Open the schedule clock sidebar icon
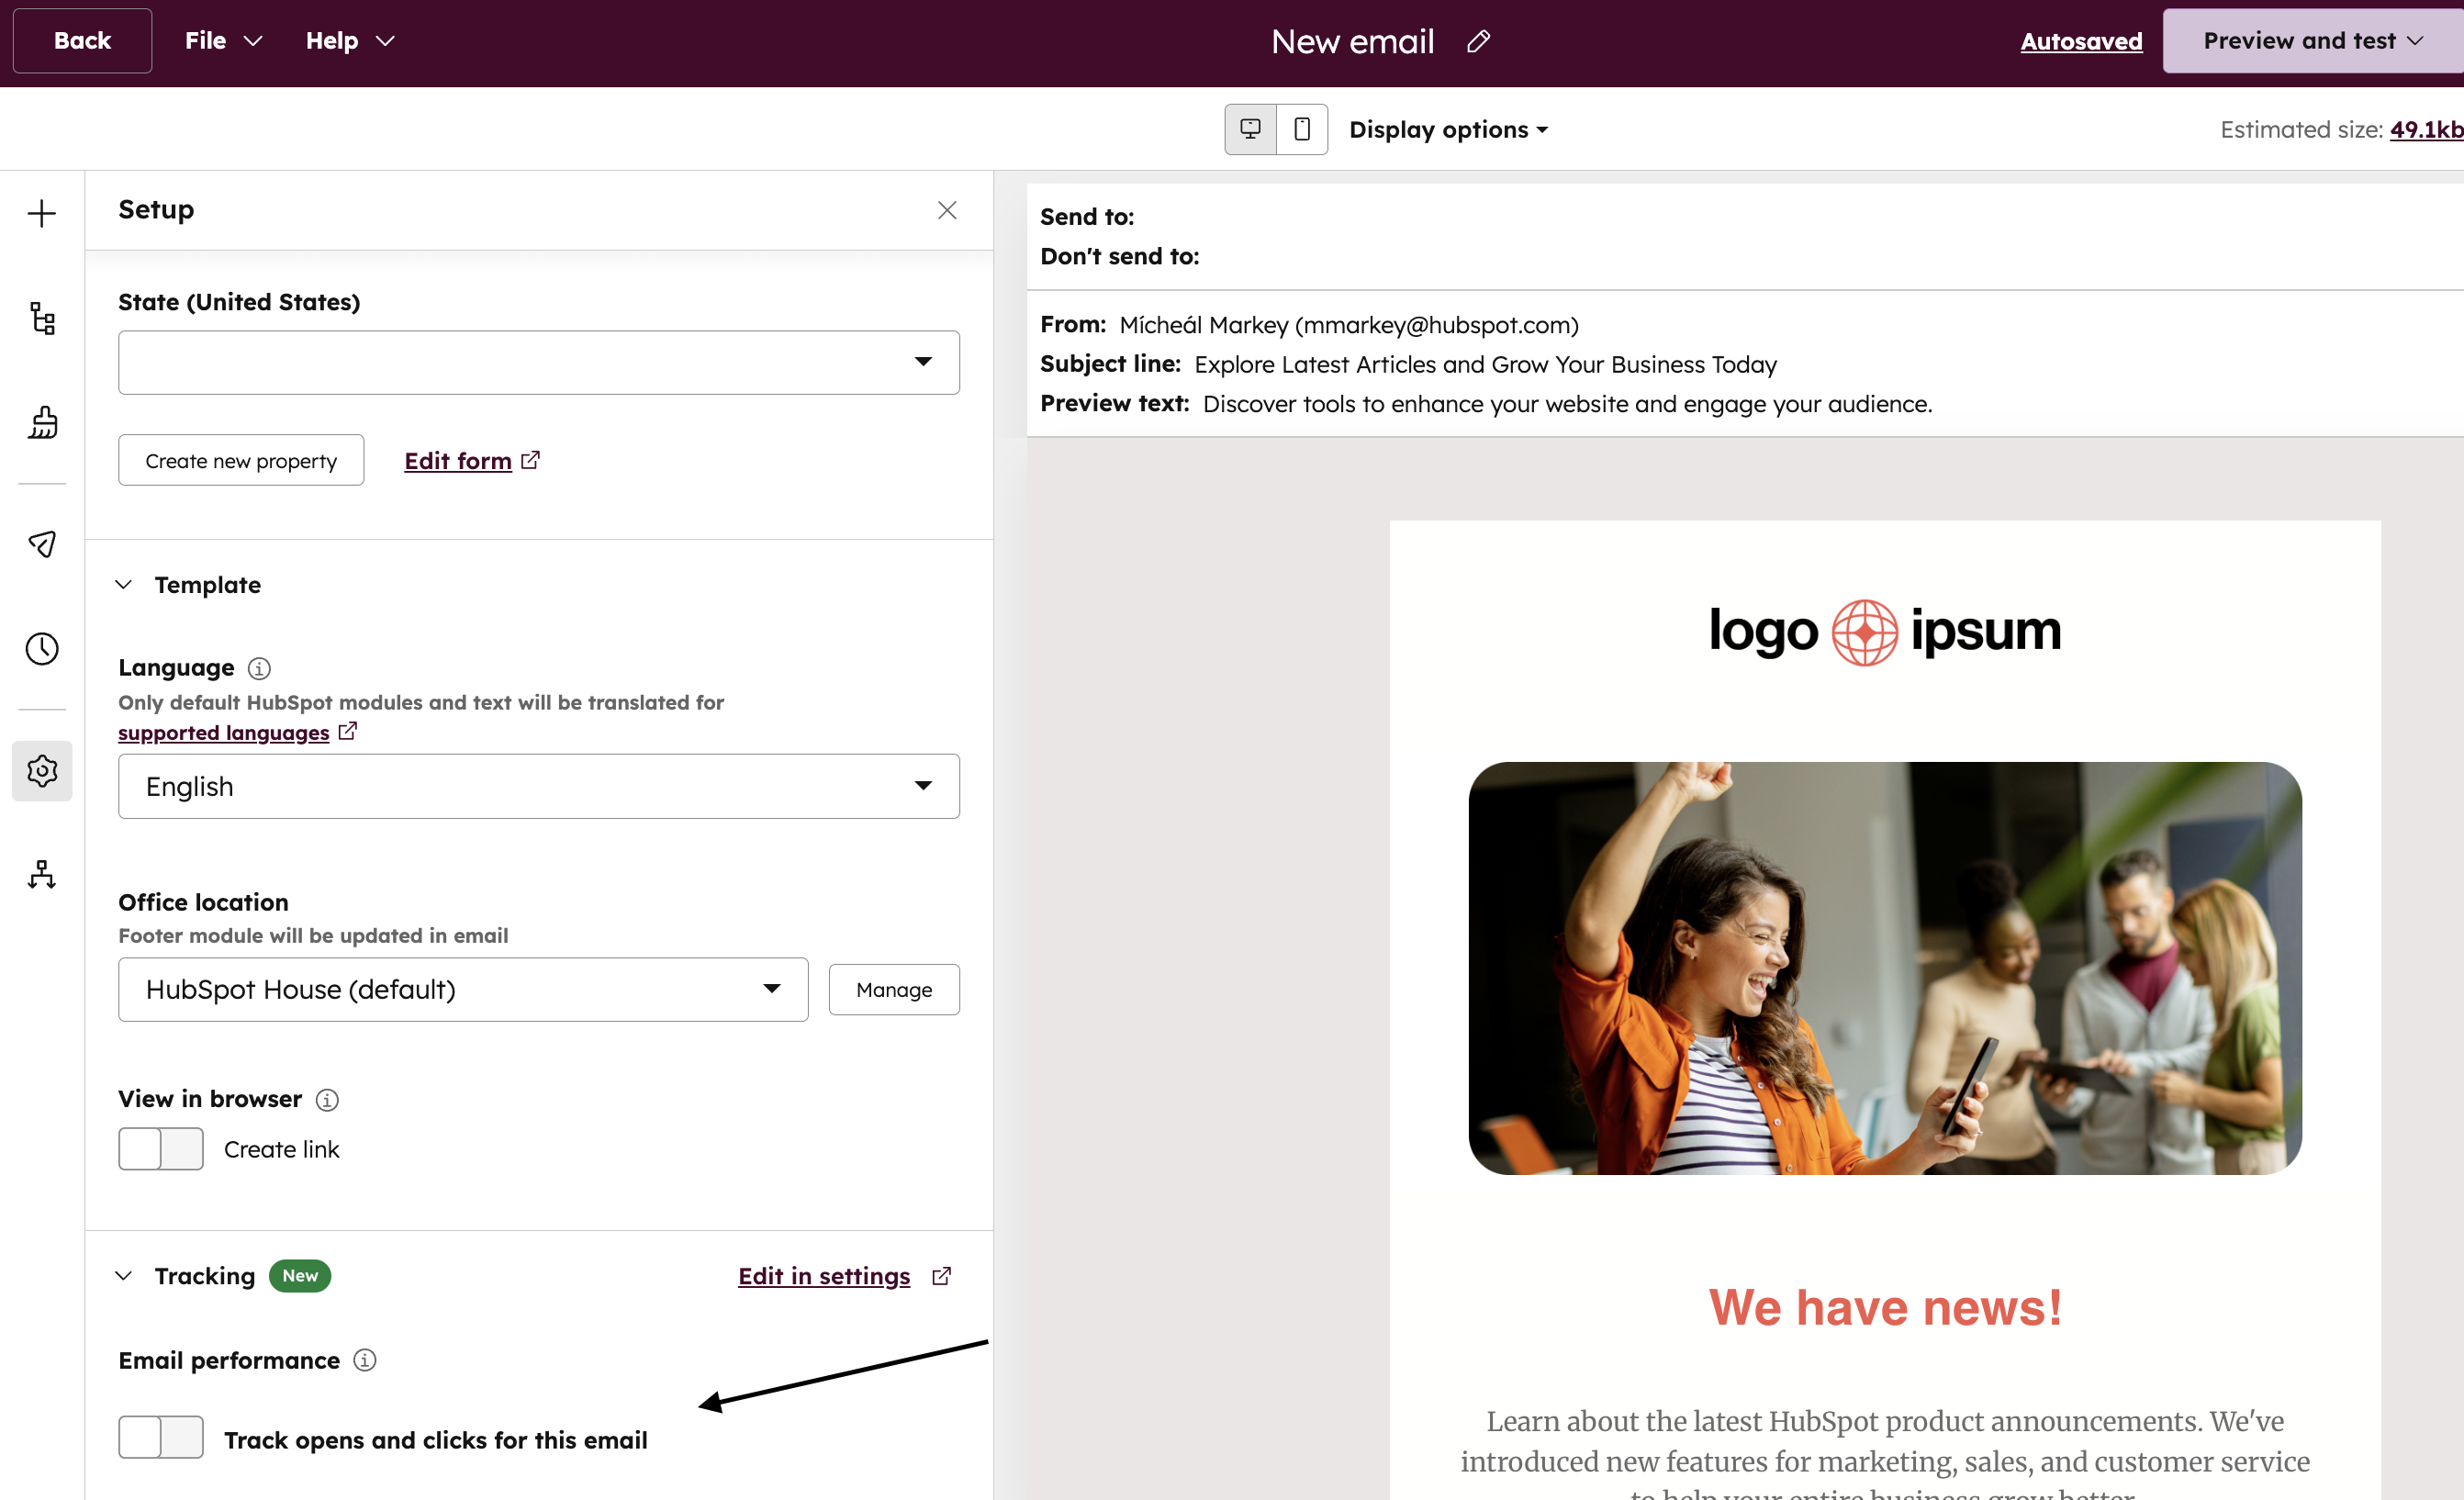The width and height of the screenshot is (2464, 1500). 42,648
